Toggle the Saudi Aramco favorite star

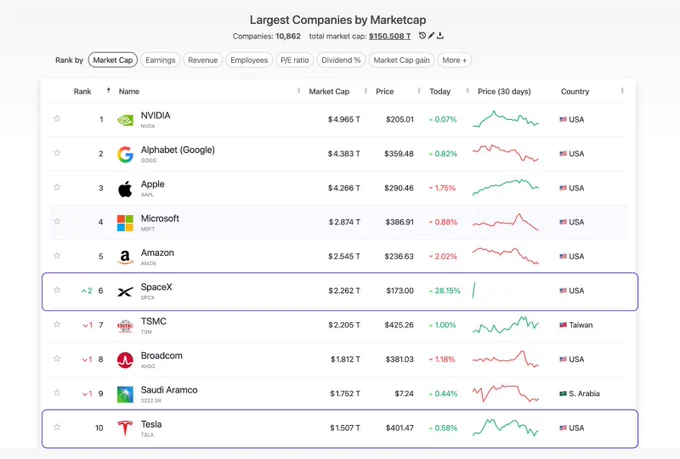coord(57,393)
